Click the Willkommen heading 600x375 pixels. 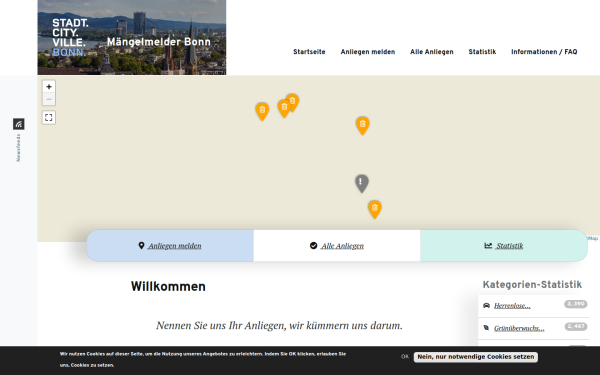(168, 287)
